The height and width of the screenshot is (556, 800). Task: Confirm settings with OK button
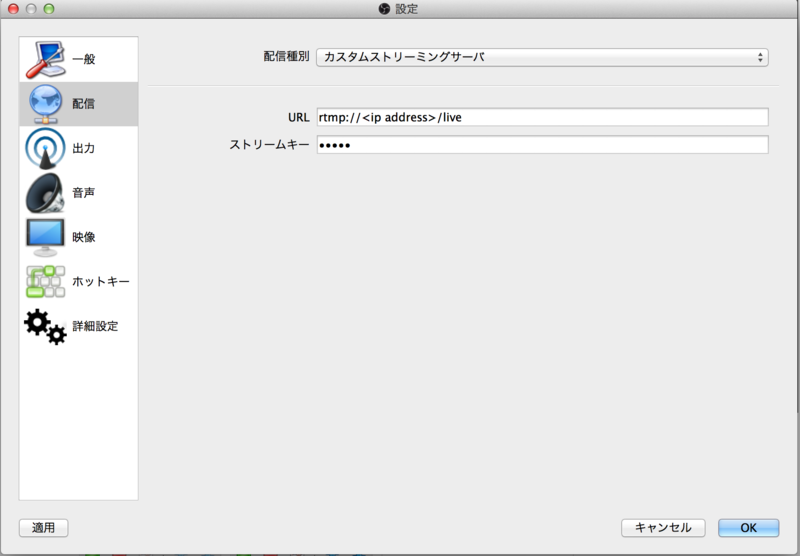(x=748, y=527)
